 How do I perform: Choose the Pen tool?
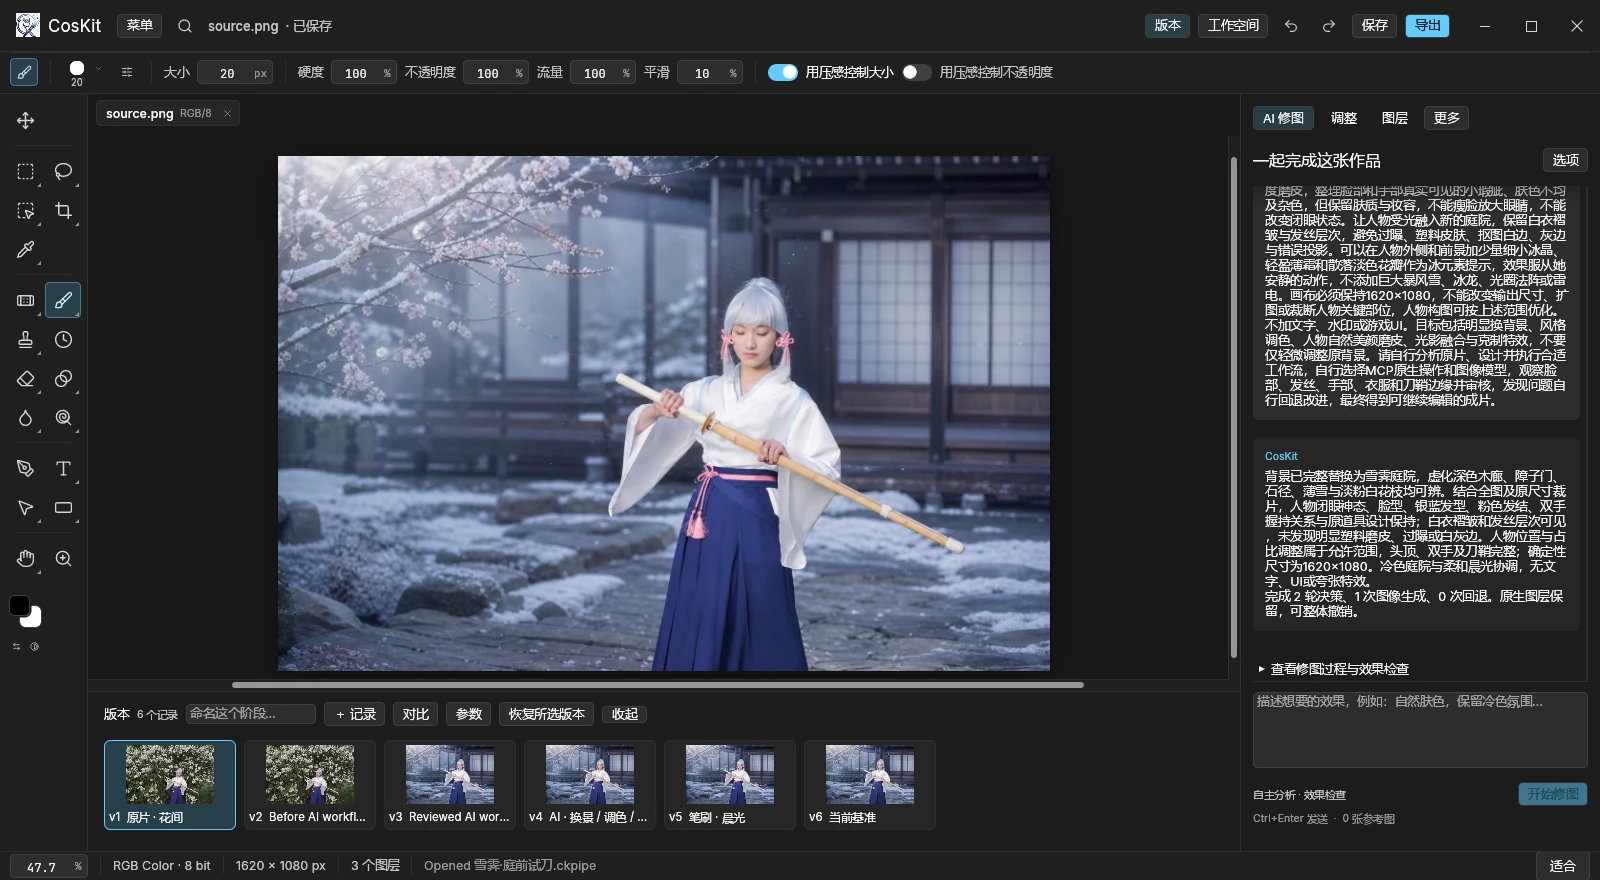coord(26,469)
